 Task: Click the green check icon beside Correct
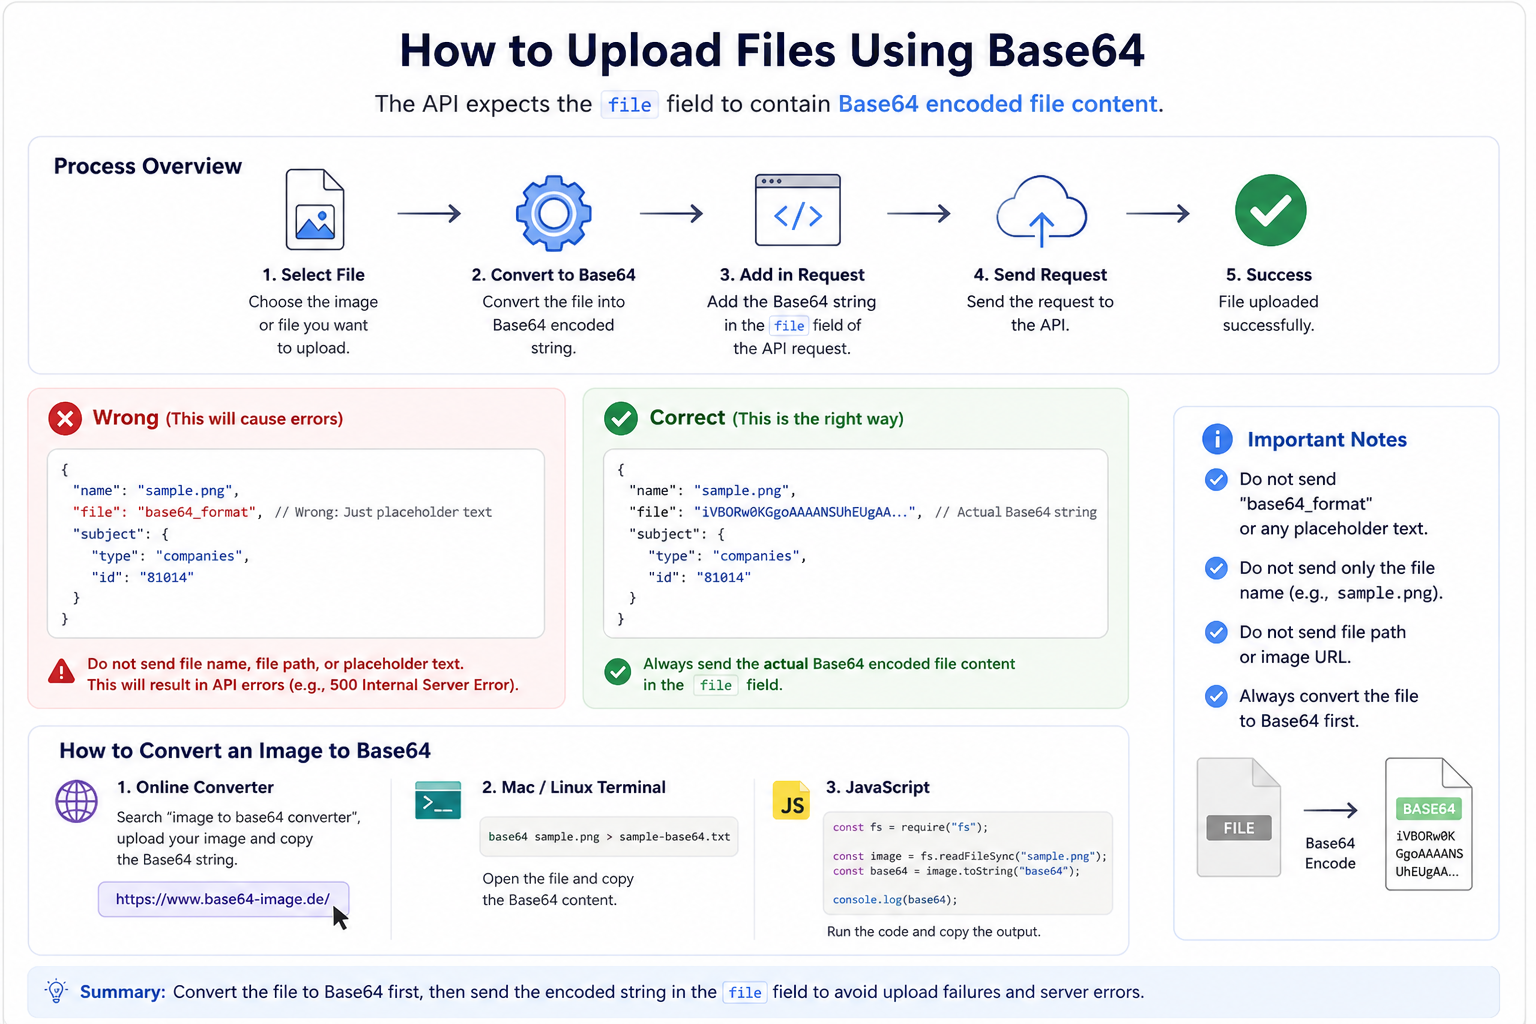pyautogui.click(x=620, y=418)
